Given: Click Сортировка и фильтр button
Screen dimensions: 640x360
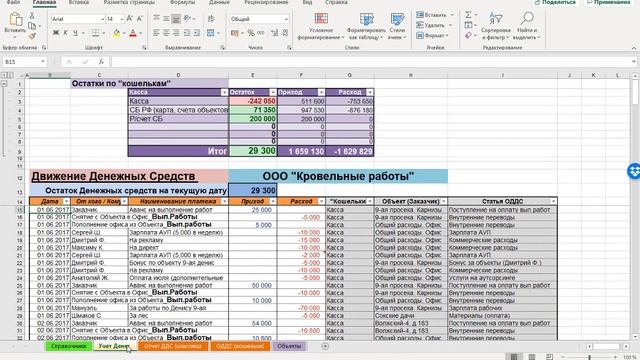Looking at the screenshot, I should 496,26.
